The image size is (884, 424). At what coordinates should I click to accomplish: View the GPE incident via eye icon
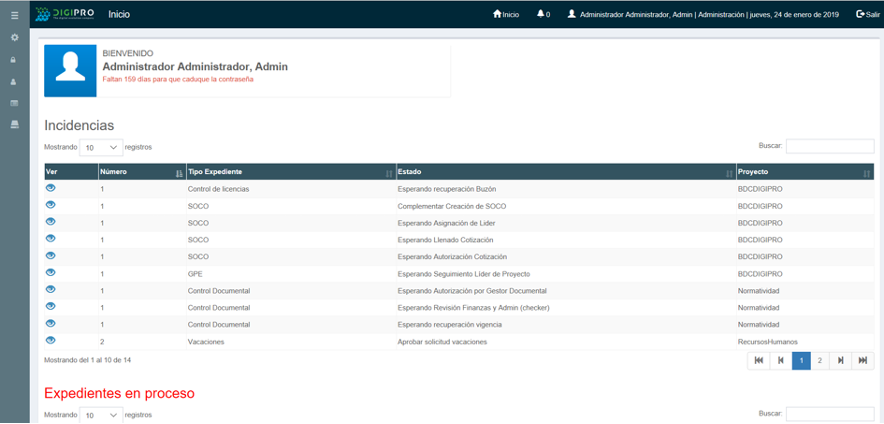coord(50,273)
